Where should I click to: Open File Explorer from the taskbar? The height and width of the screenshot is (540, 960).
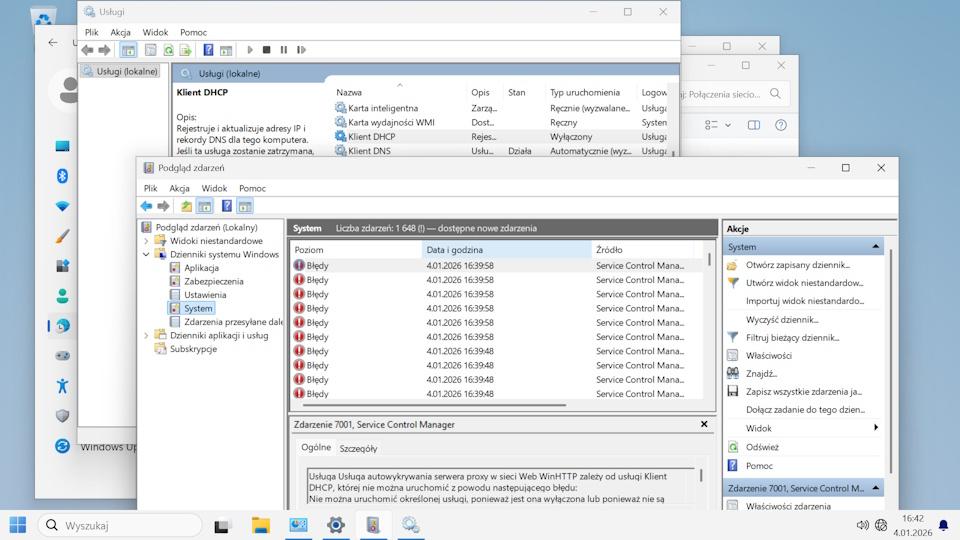click(x=260, y=524)
